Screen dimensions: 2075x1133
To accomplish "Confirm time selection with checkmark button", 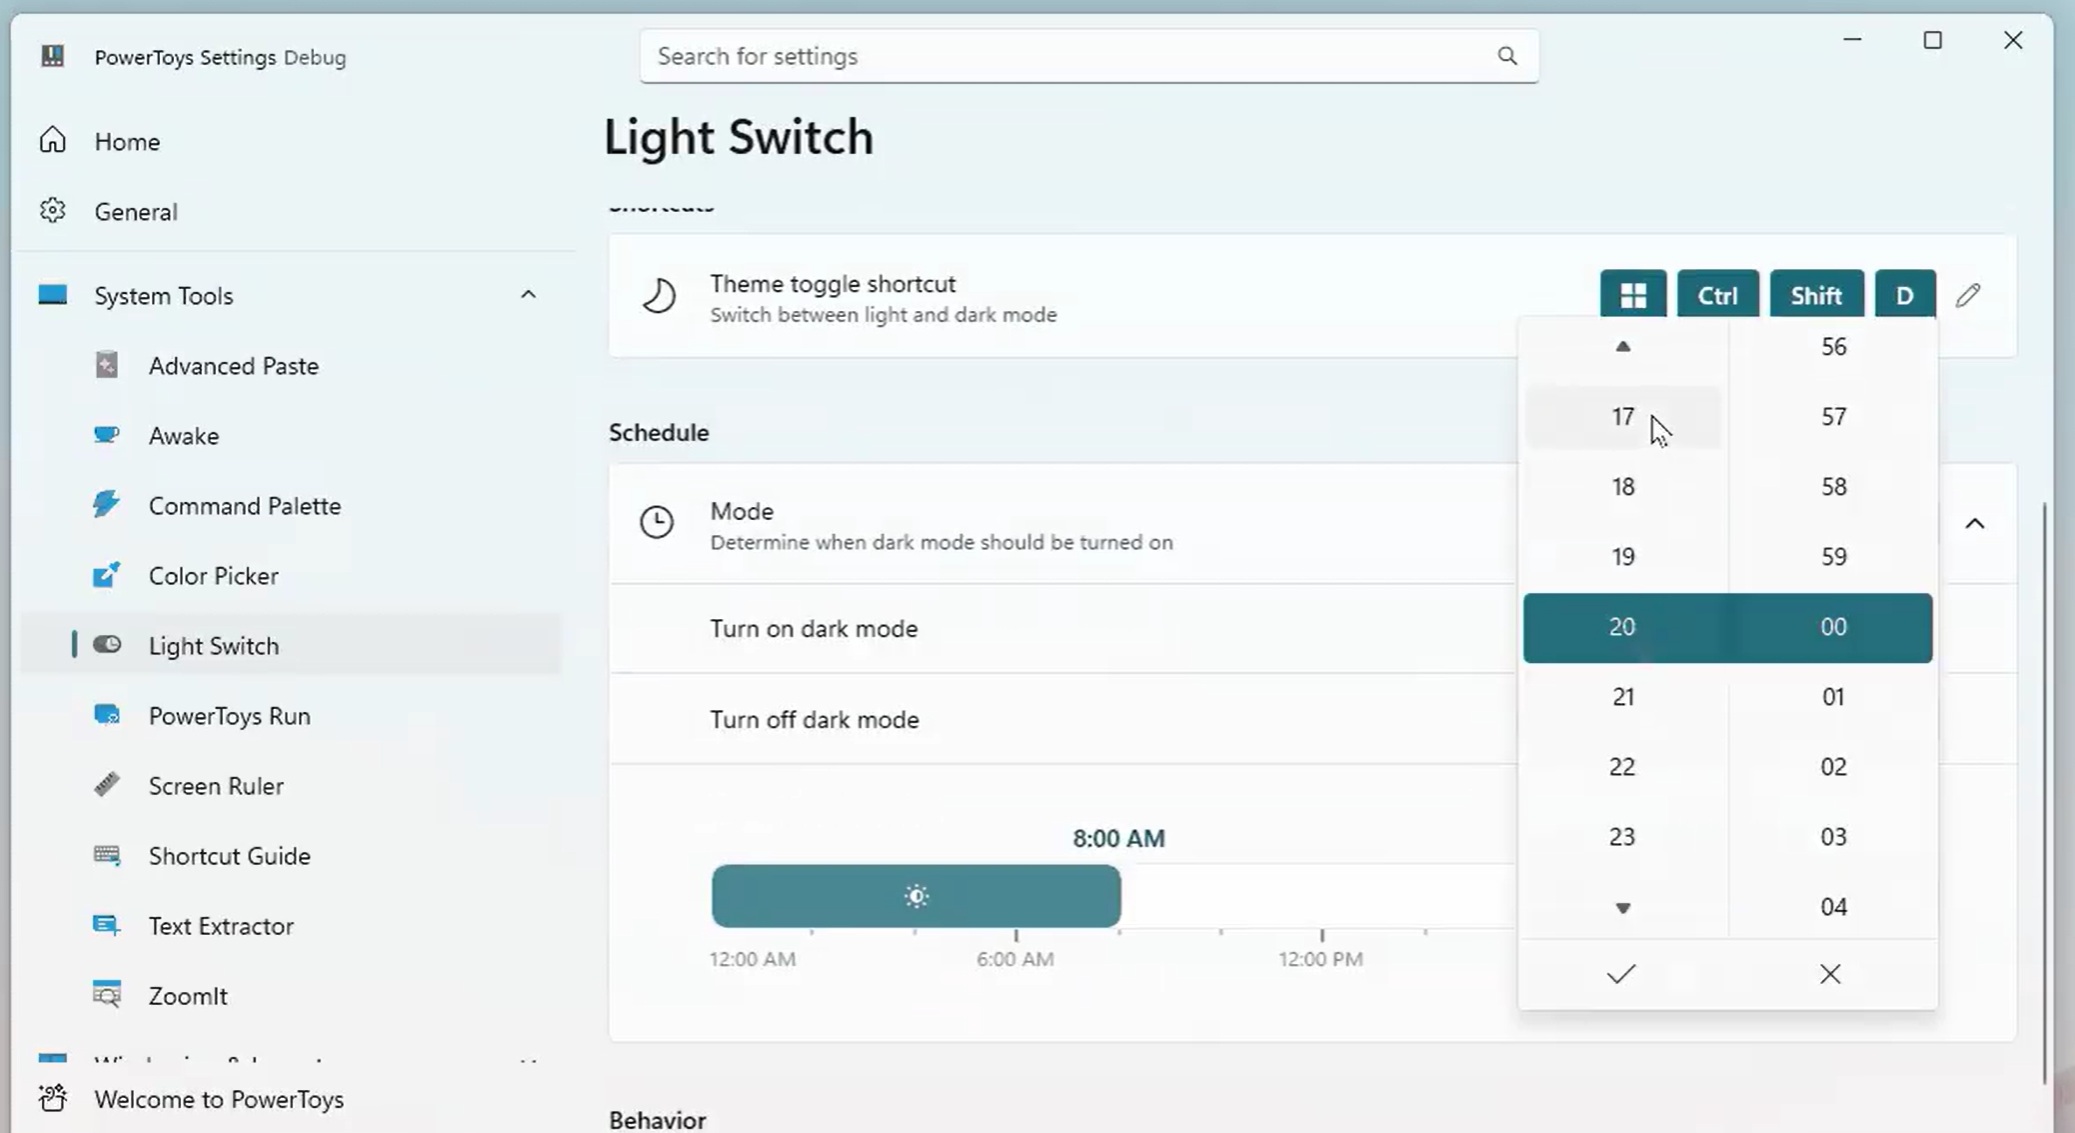I will [x=1621, y=974].
